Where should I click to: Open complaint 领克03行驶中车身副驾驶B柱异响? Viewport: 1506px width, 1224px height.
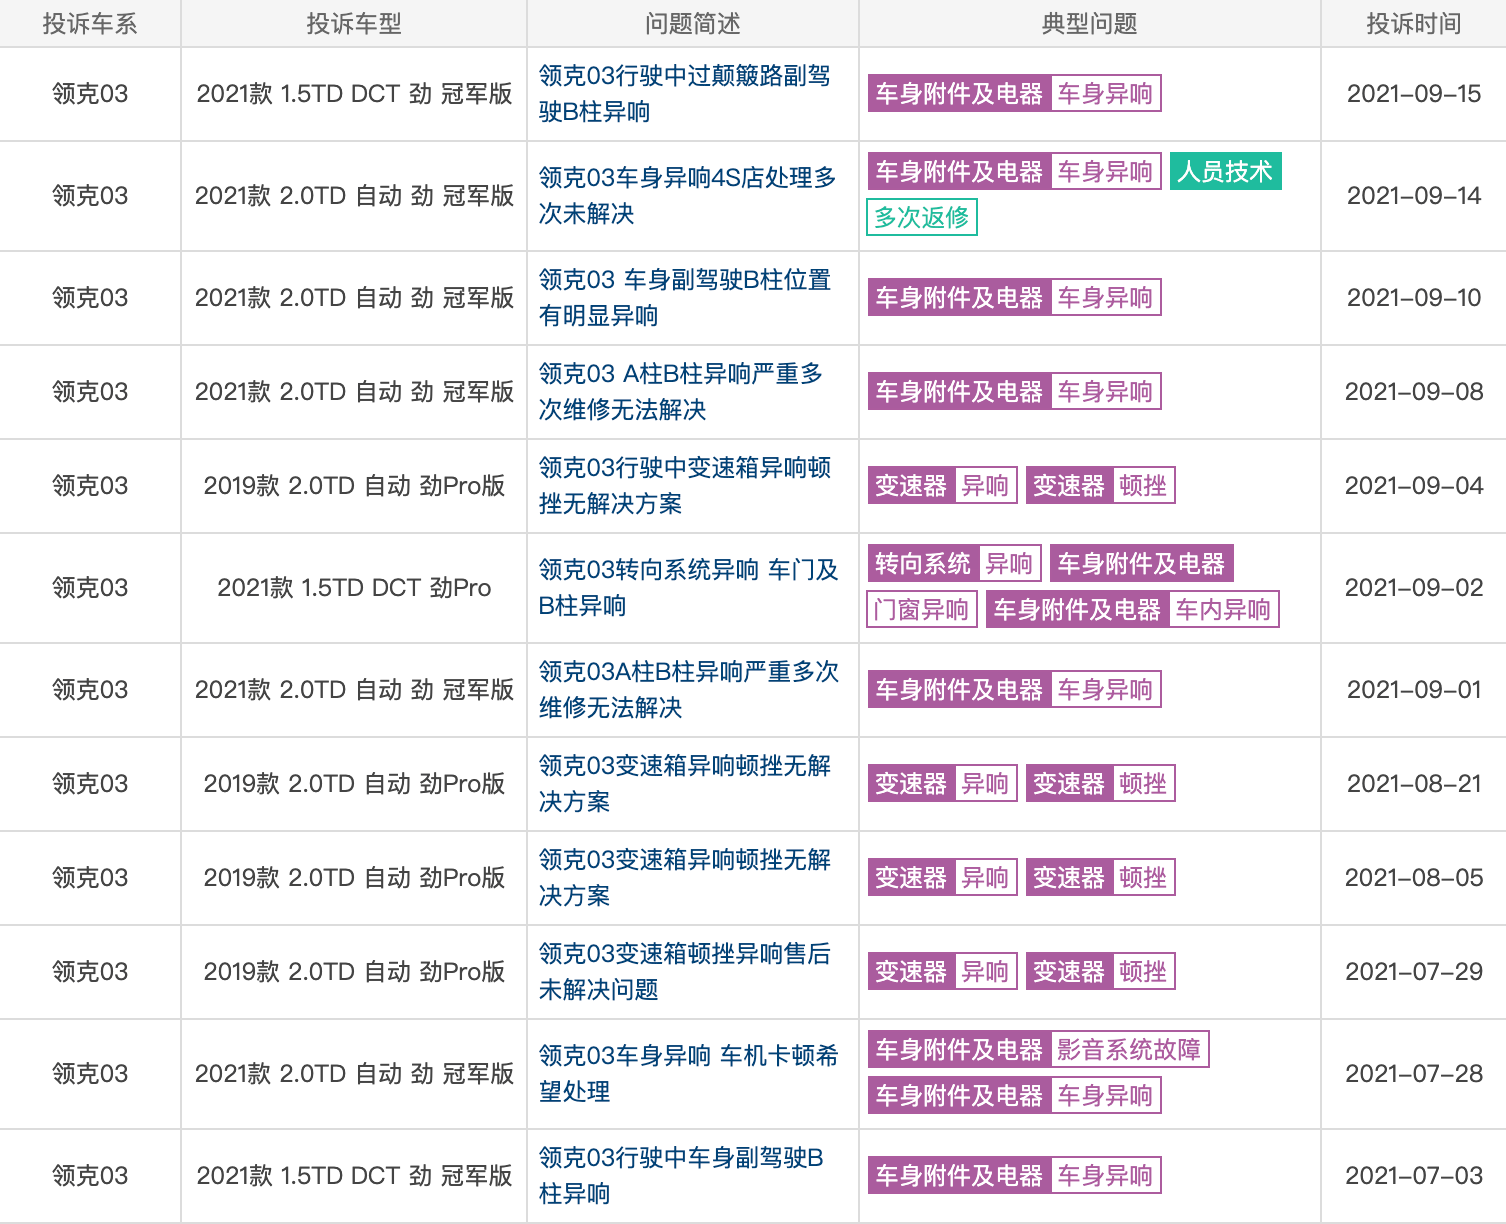(691, 1175)
